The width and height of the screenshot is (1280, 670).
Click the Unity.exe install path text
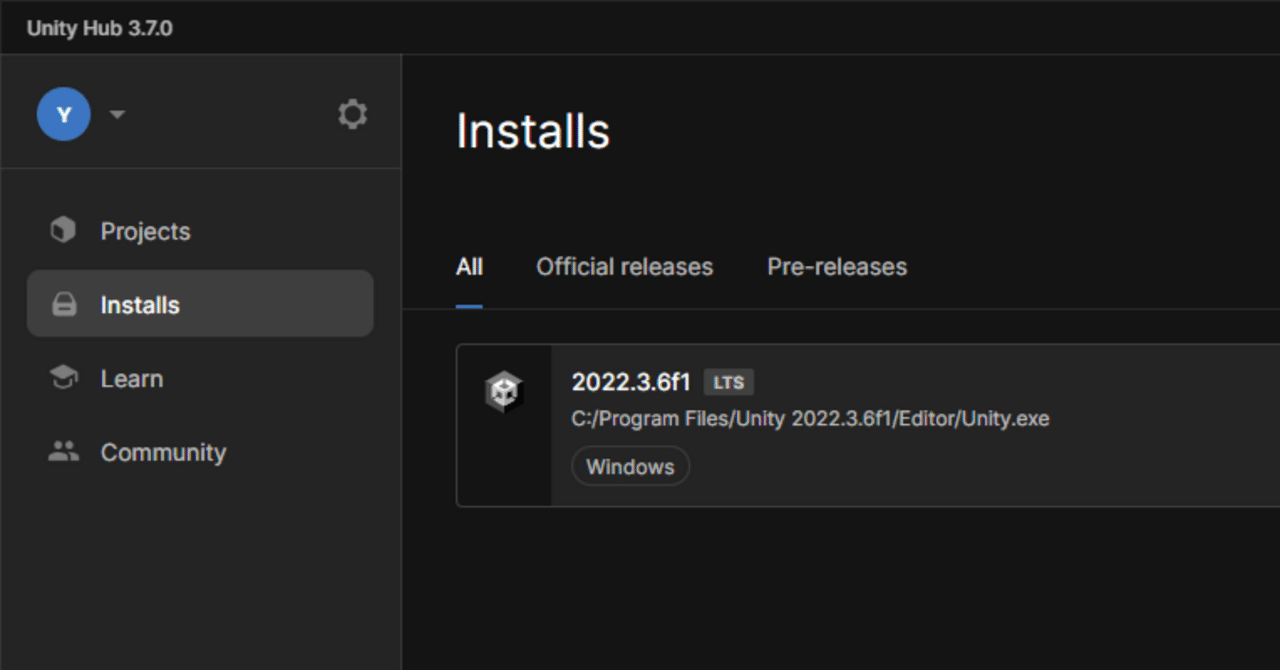(811, 419)
